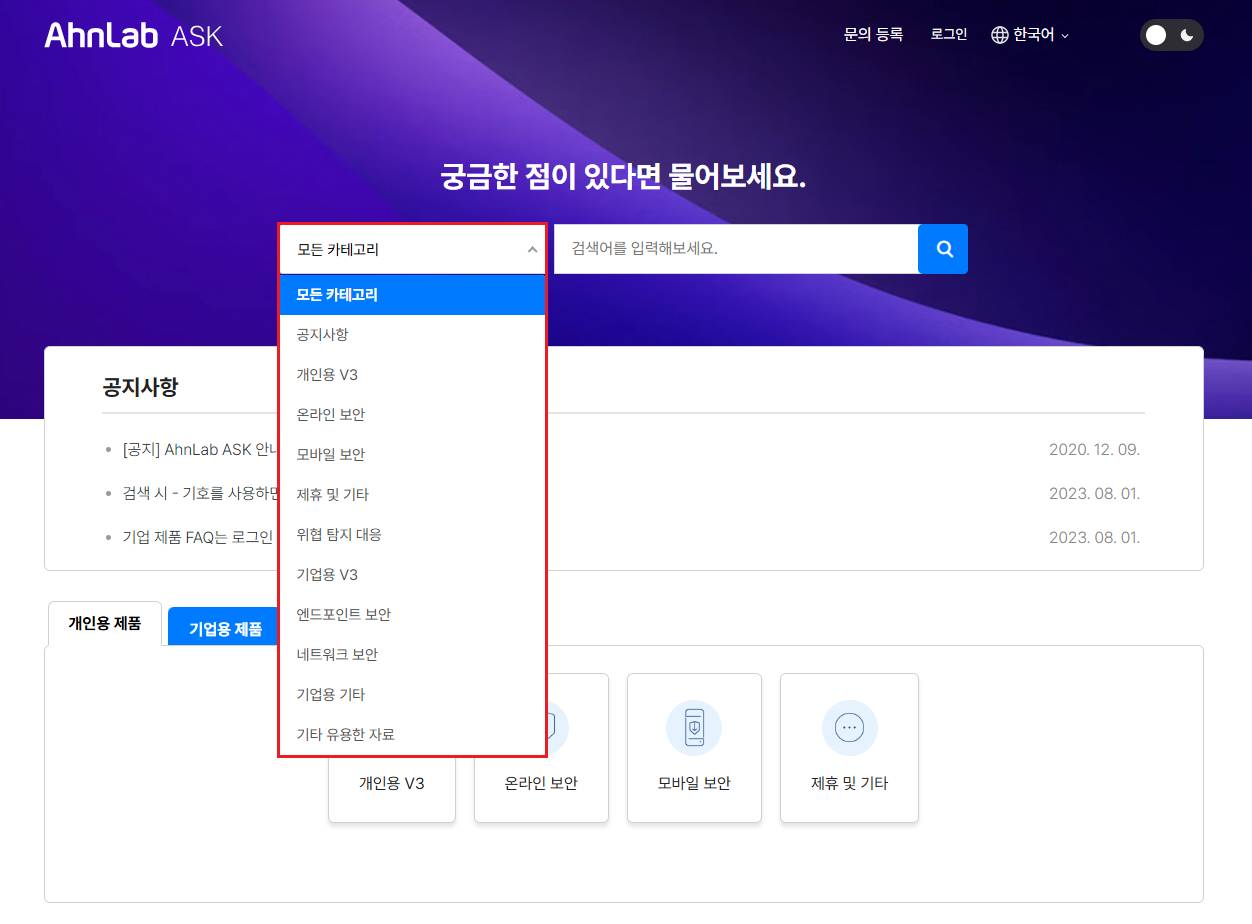Choose 위협 탐지 대응 category option
This screenshot has height=924, width=1252.
[x=412, y=535]
